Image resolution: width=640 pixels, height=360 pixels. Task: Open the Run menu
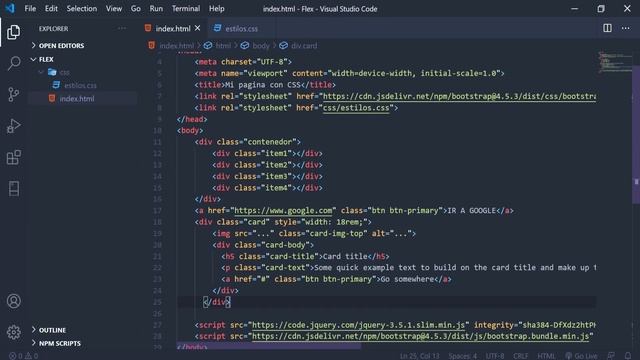click(x=156, y=8)
